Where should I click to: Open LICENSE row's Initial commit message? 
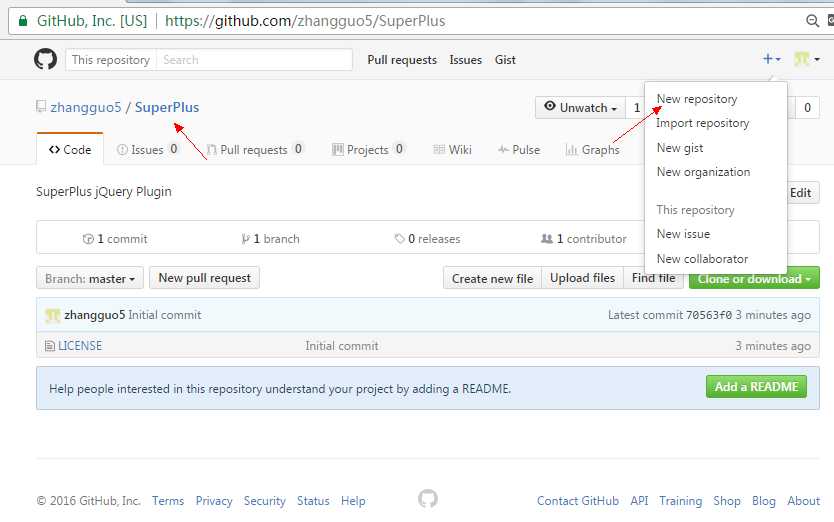(342, 346)
